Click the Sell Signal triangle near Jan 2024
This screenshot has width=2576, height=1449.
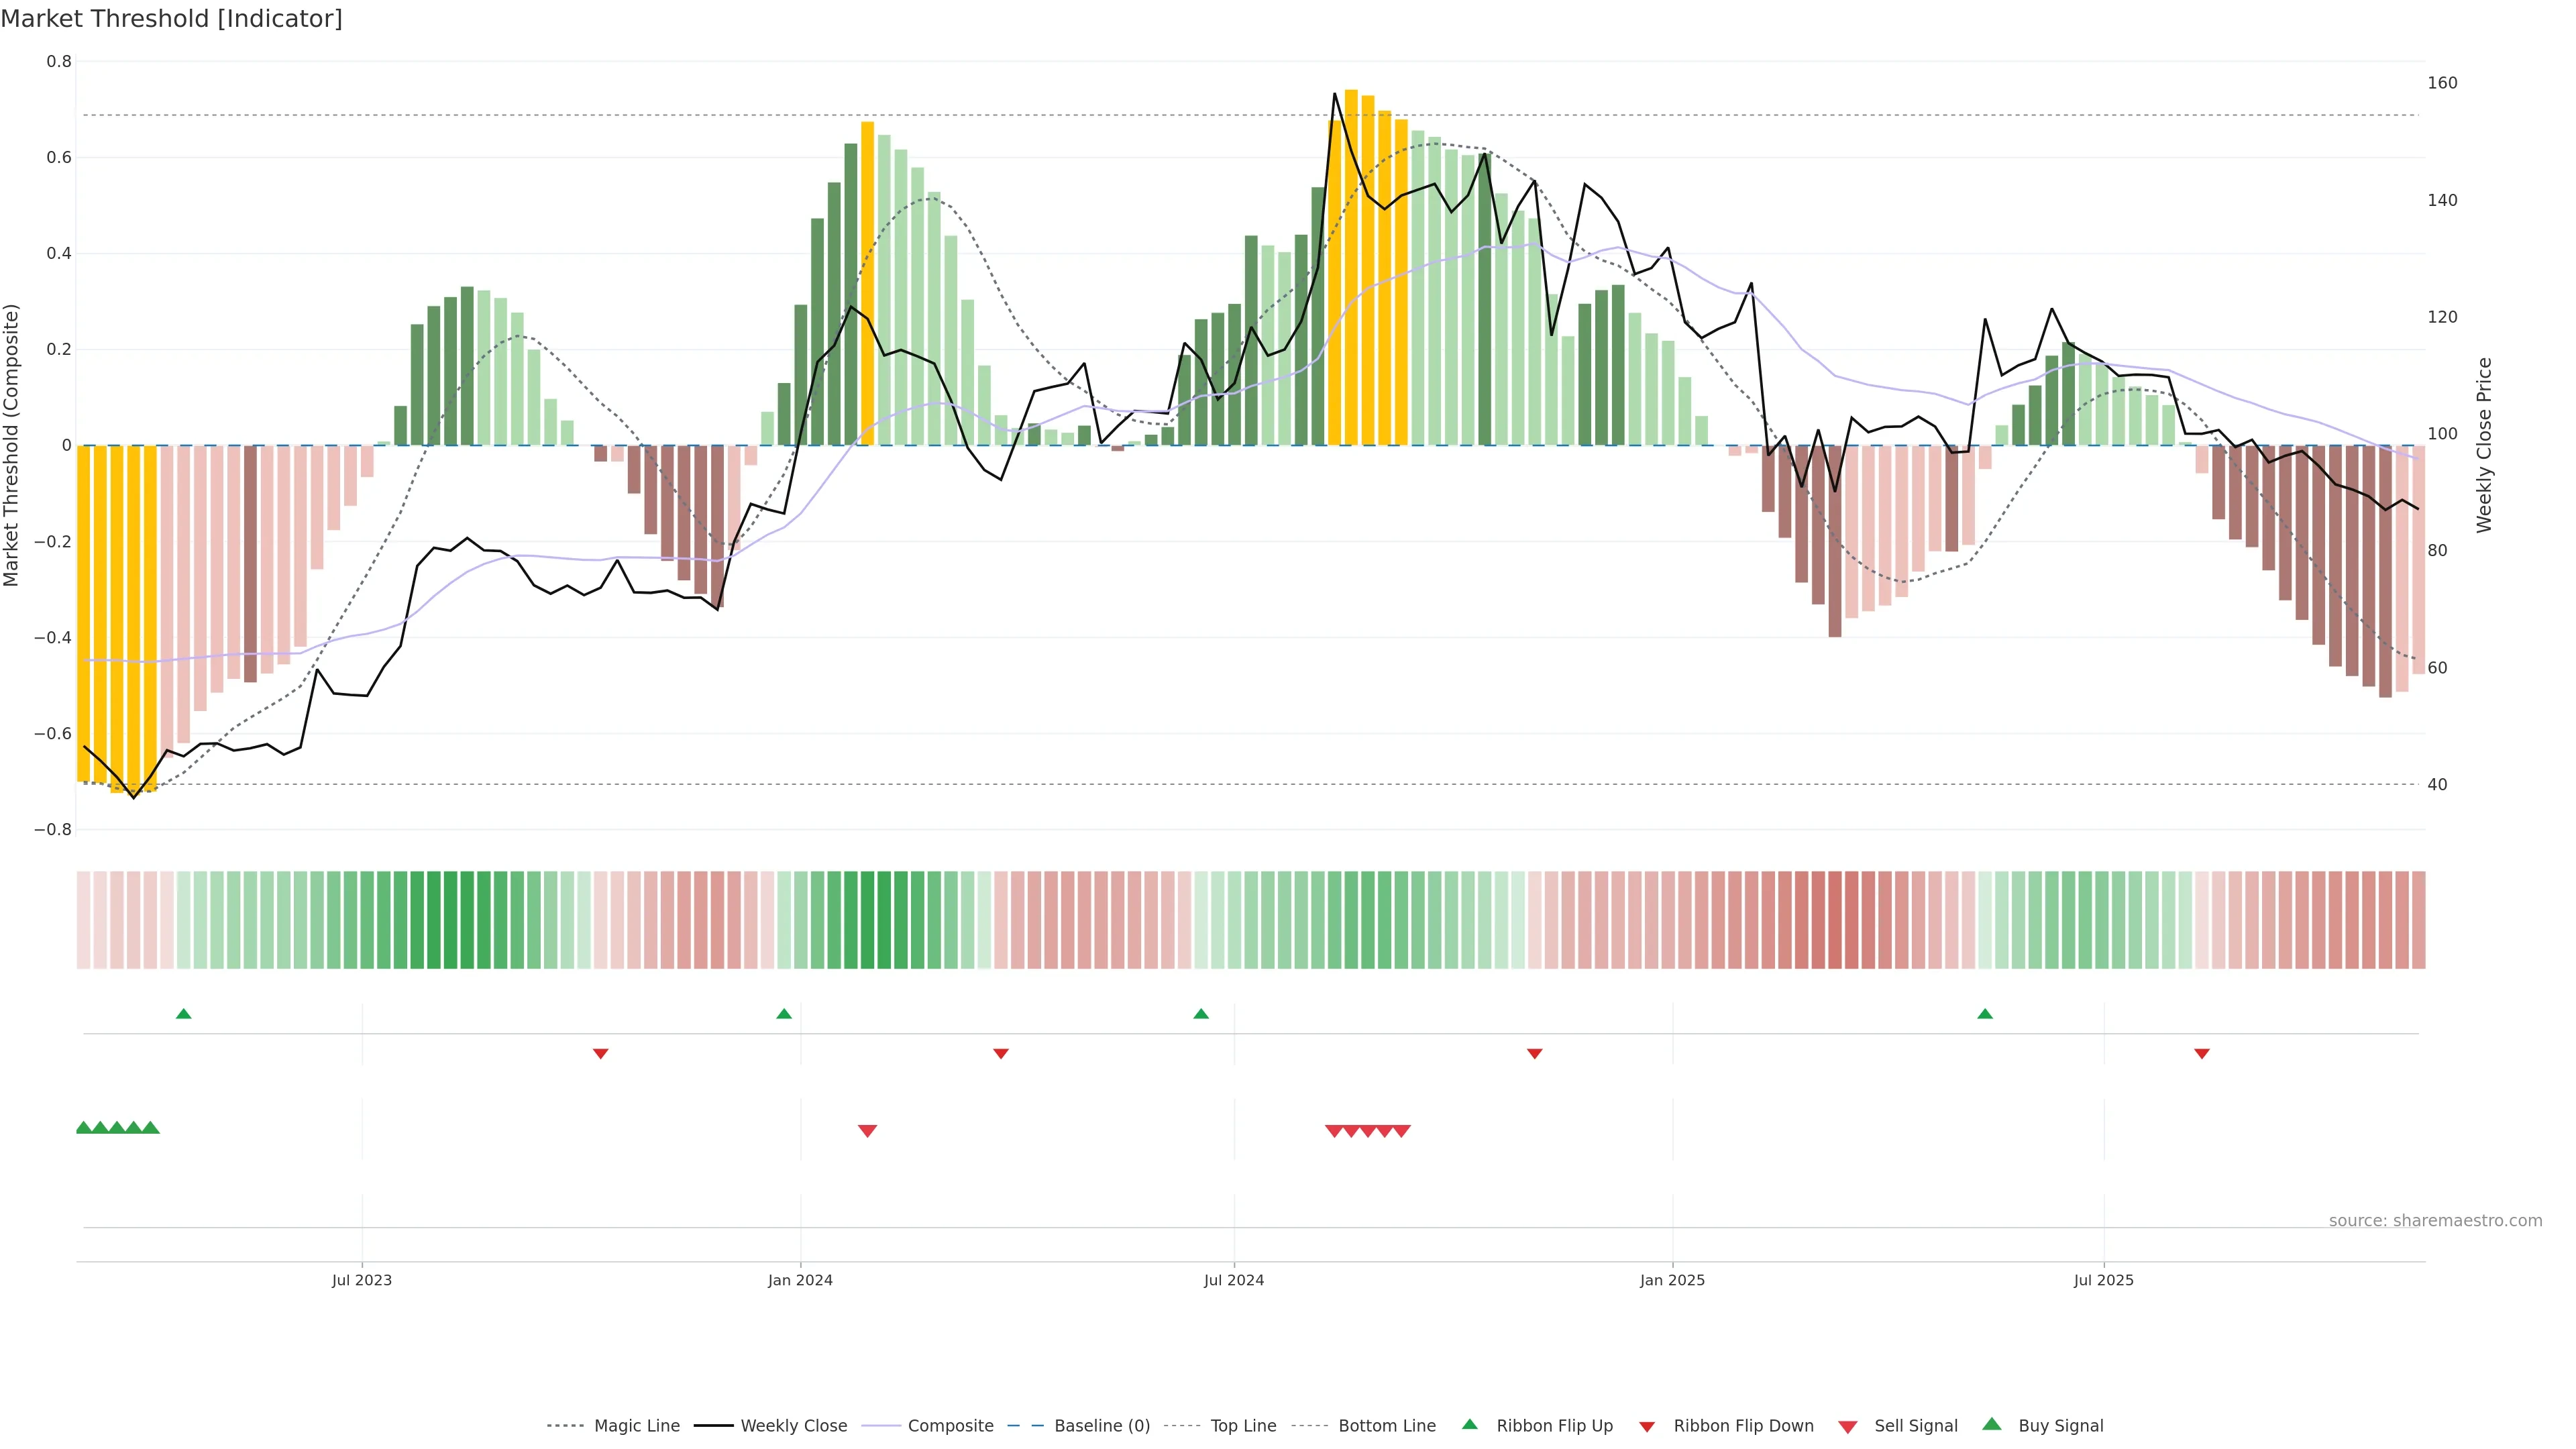pos(867,1131)
